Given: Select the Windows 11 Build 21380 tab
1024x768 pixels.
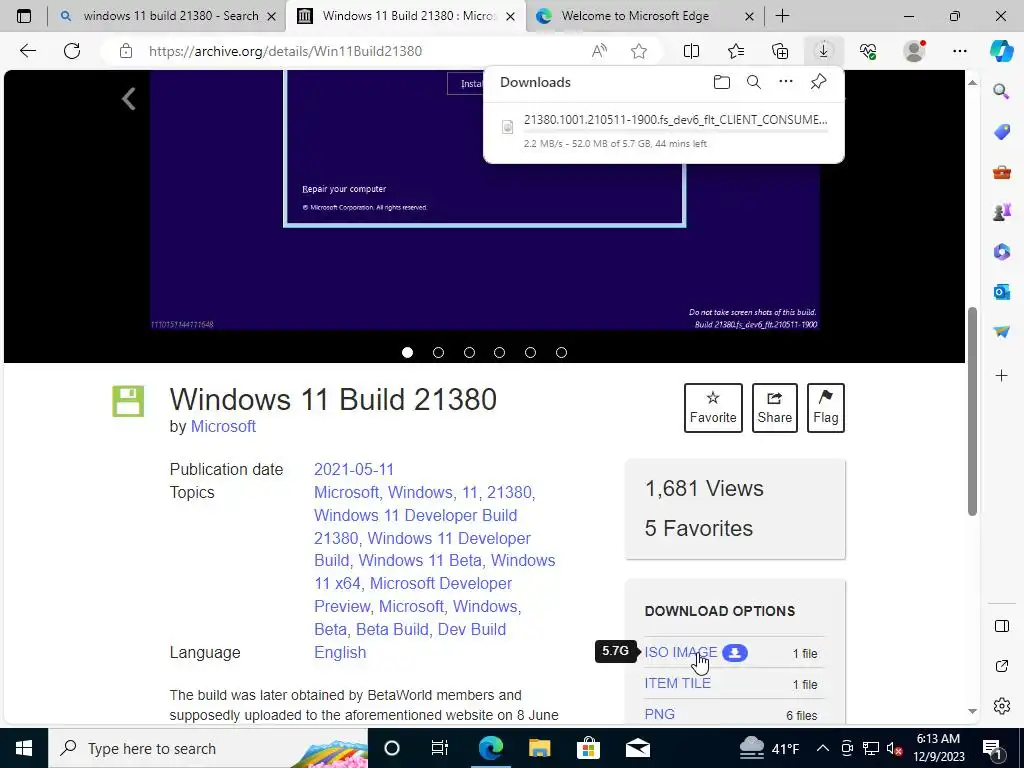Looking at the screenshot, I should [406, 16].
